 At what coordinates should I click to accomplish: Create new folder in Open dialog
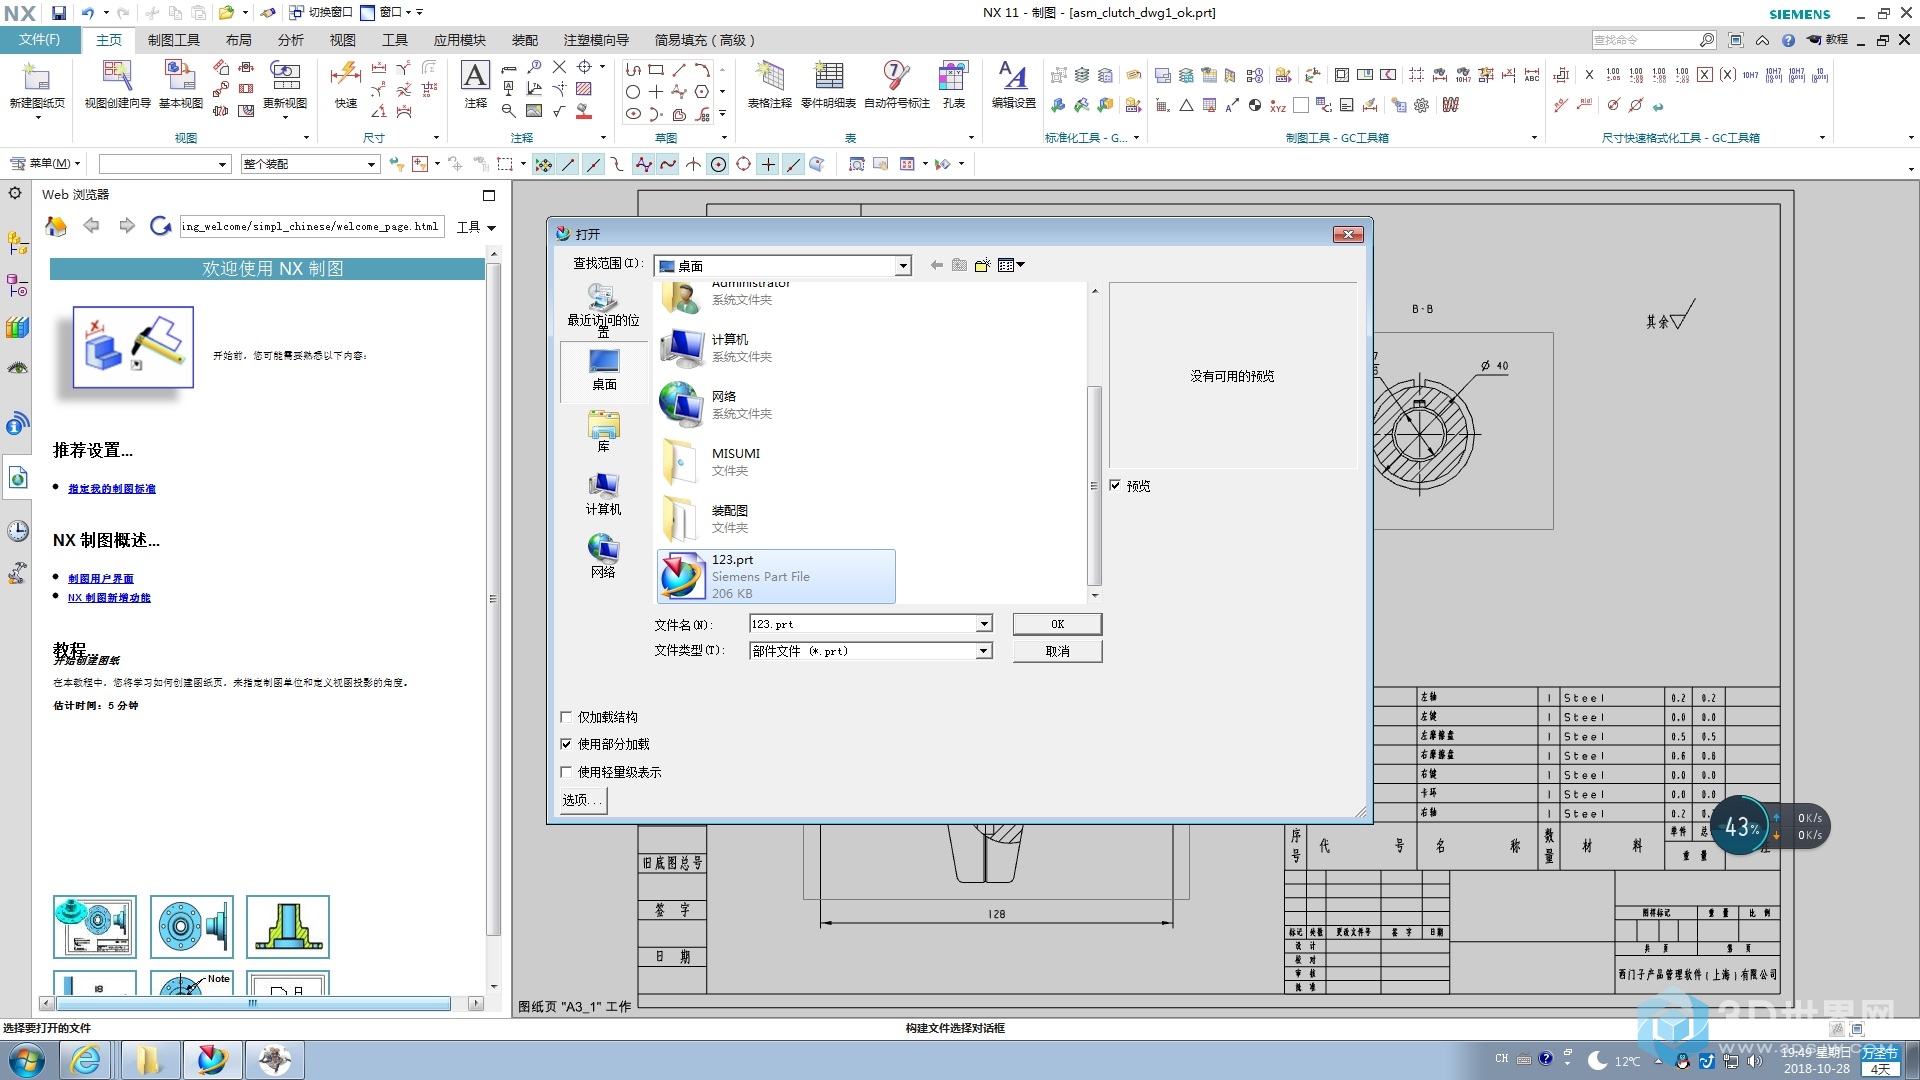(x=982, y=265)
